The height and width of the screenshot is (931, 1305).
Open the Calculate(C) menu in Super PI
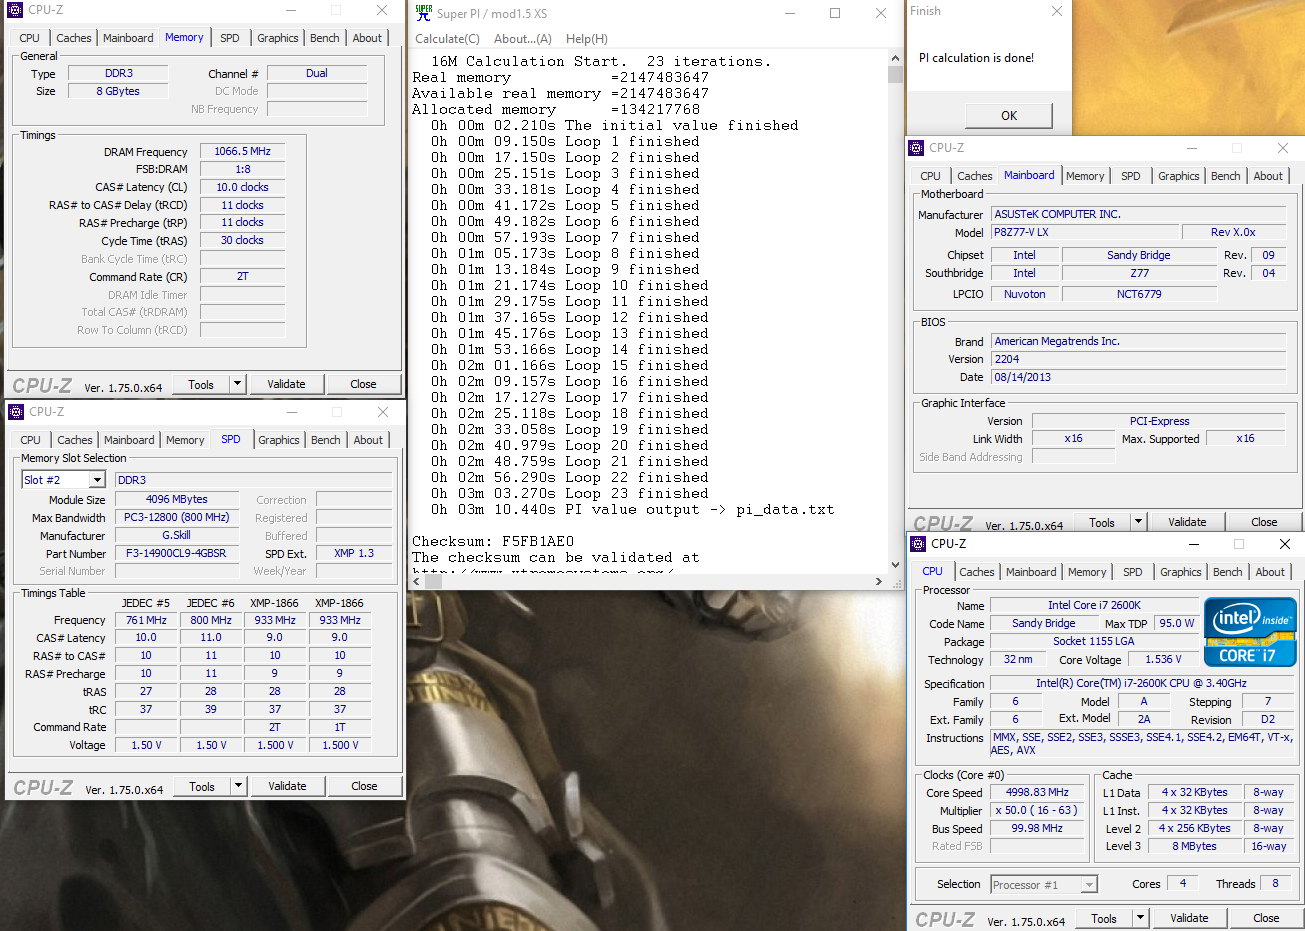pos(447,39)
